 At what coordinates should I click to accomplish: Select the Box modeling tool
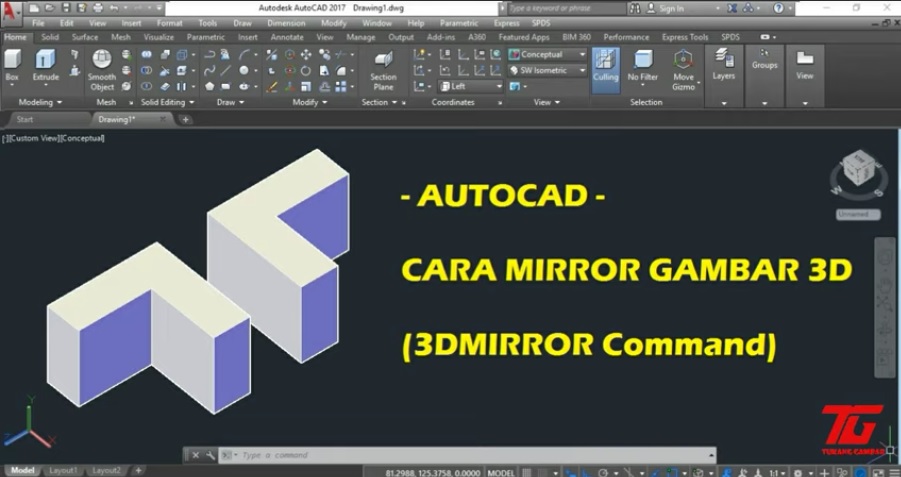pos(12,65)
